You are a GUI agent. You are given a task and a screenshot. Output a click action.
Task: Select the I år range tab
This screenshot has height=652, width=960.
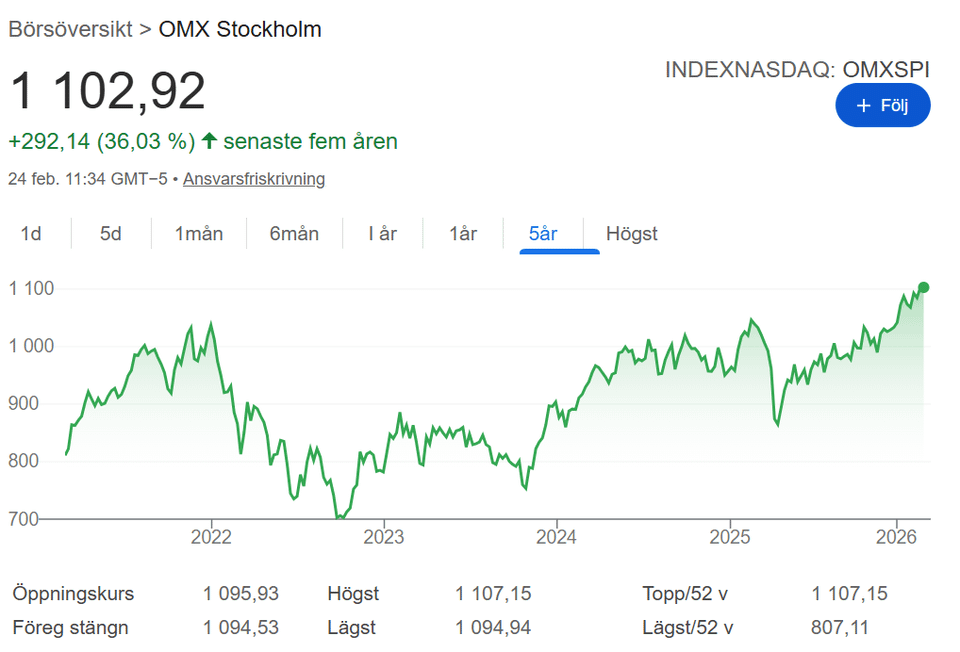383,234
